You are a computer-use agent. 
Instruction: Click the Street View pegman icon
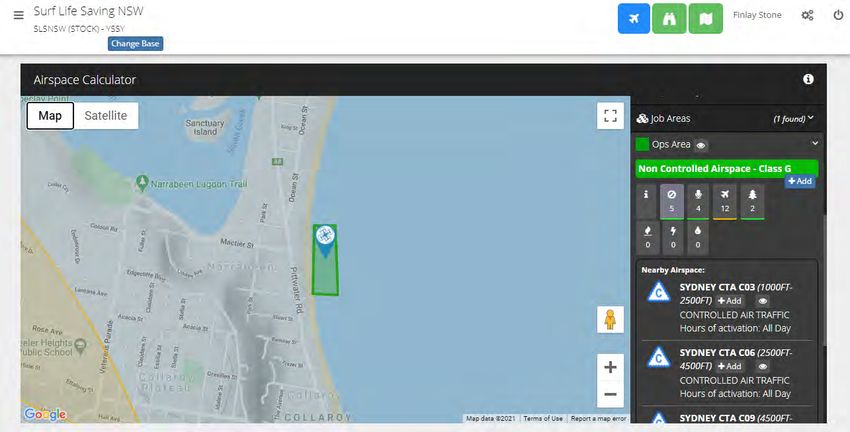(x=610, y=319)
